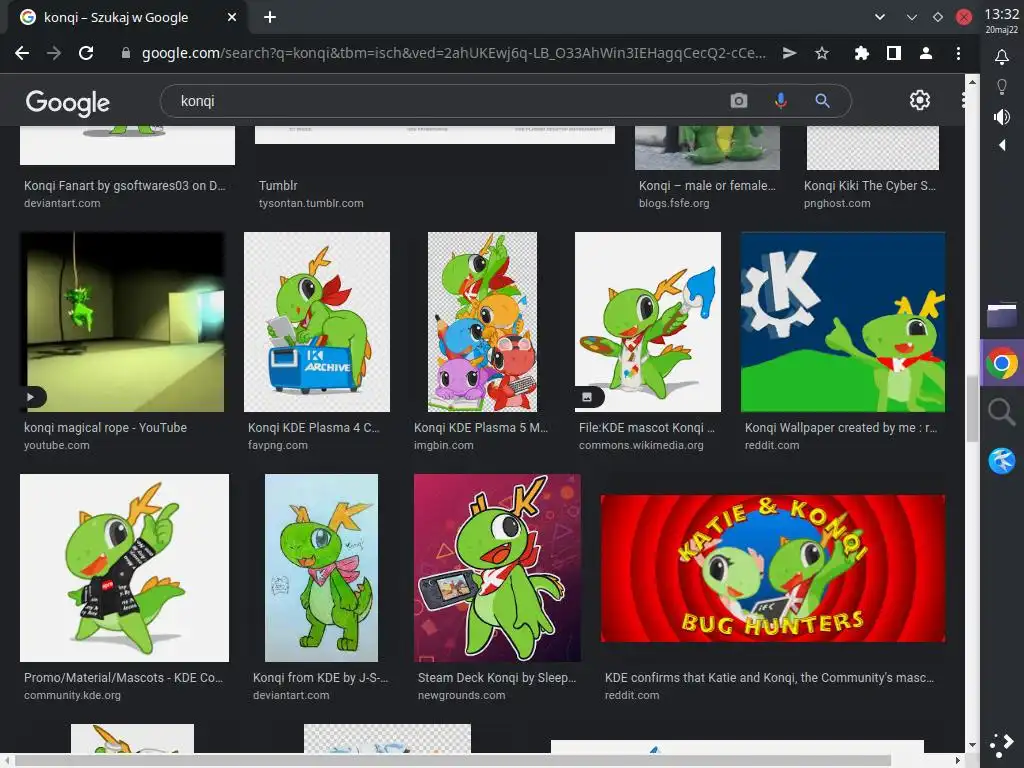This screenshot has width=1024, height=768.
Task: Click the Tumblr result title
Action: point(278,185)
